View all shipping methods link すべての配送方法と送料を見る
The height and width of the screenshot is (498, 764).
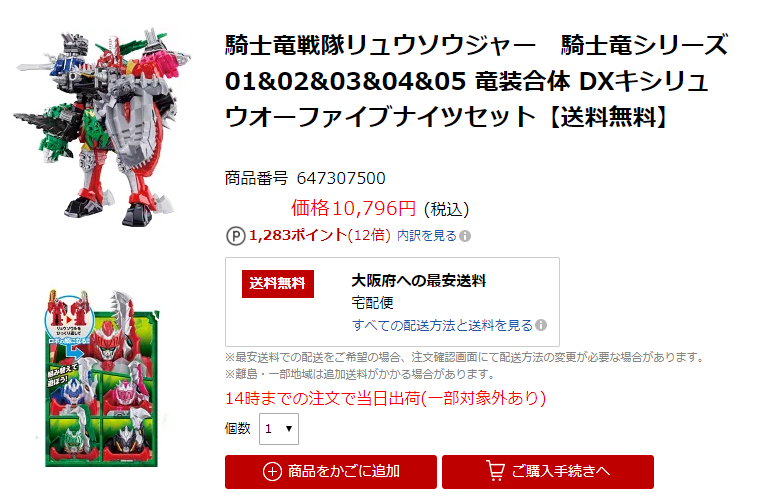click(x=442, y=326)
